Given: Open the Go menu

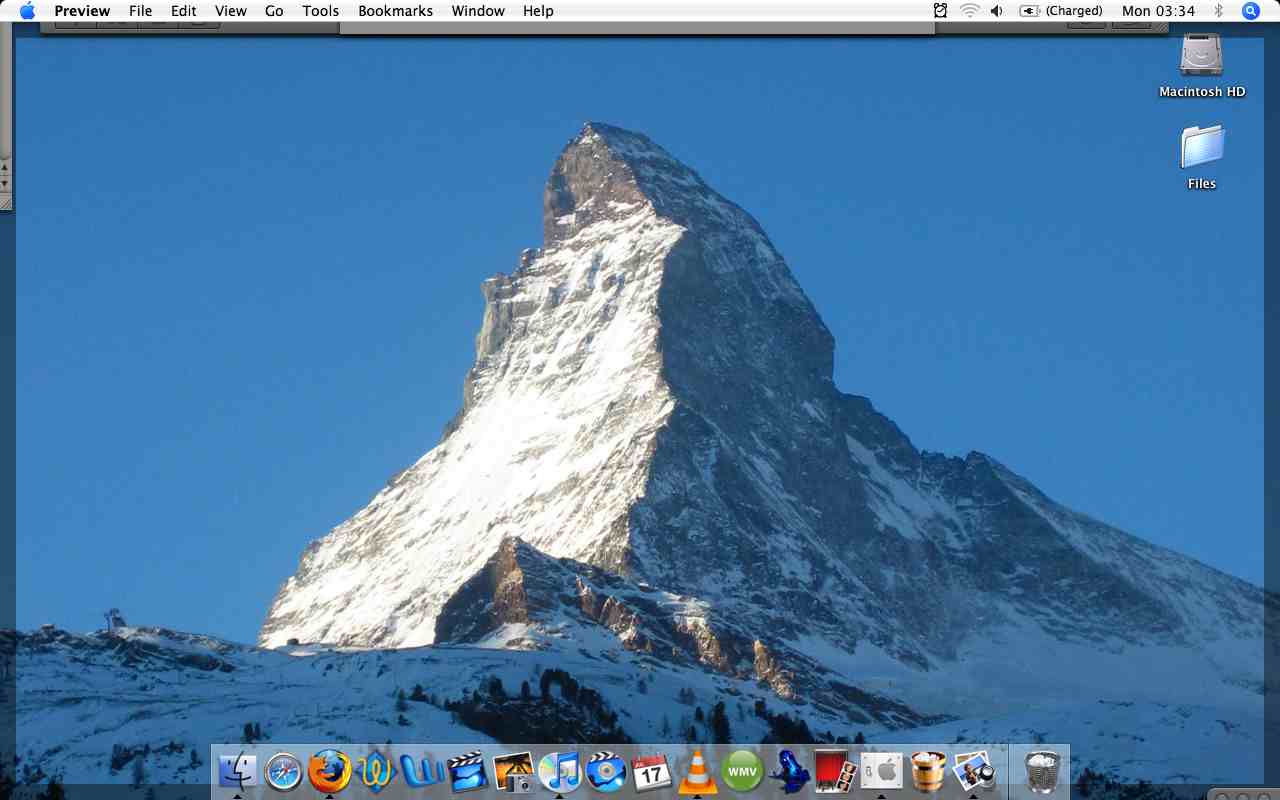Looking at the screenshot, I should [x=274, y=11].
